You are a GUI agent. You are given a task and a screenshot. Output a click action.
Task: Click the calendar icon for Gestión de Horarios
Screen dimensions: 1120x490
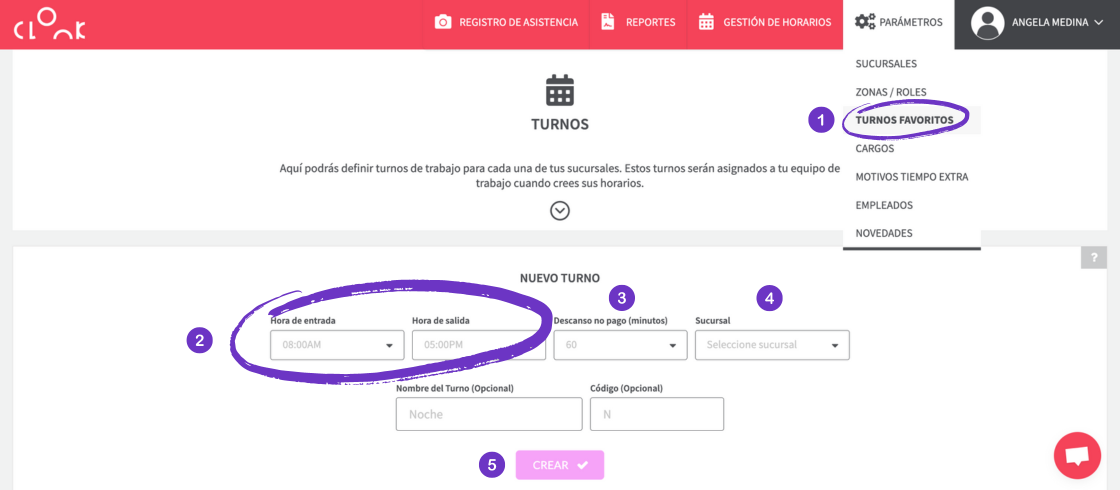[706, 22]
